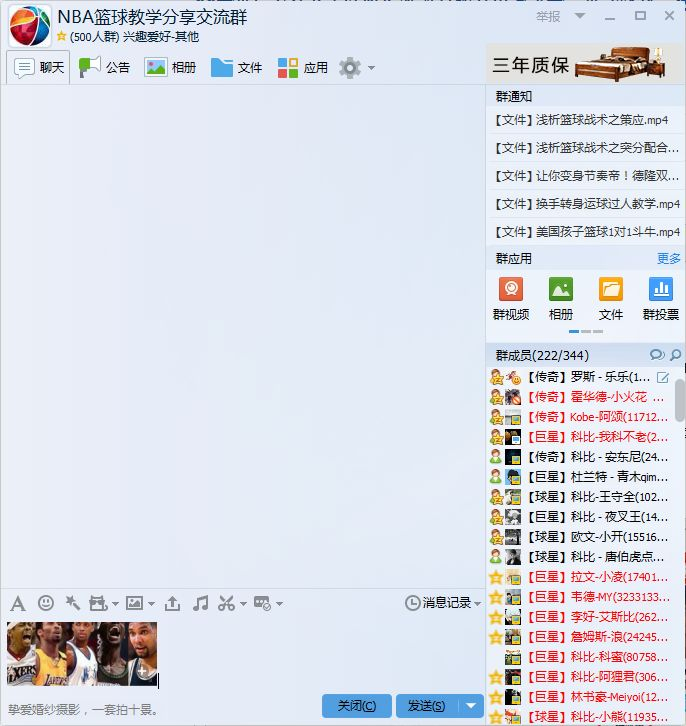Screen dimensions: 686x726
Task: Expand the dropdown arrow next to settings gear
Action: tap(371, 68)
